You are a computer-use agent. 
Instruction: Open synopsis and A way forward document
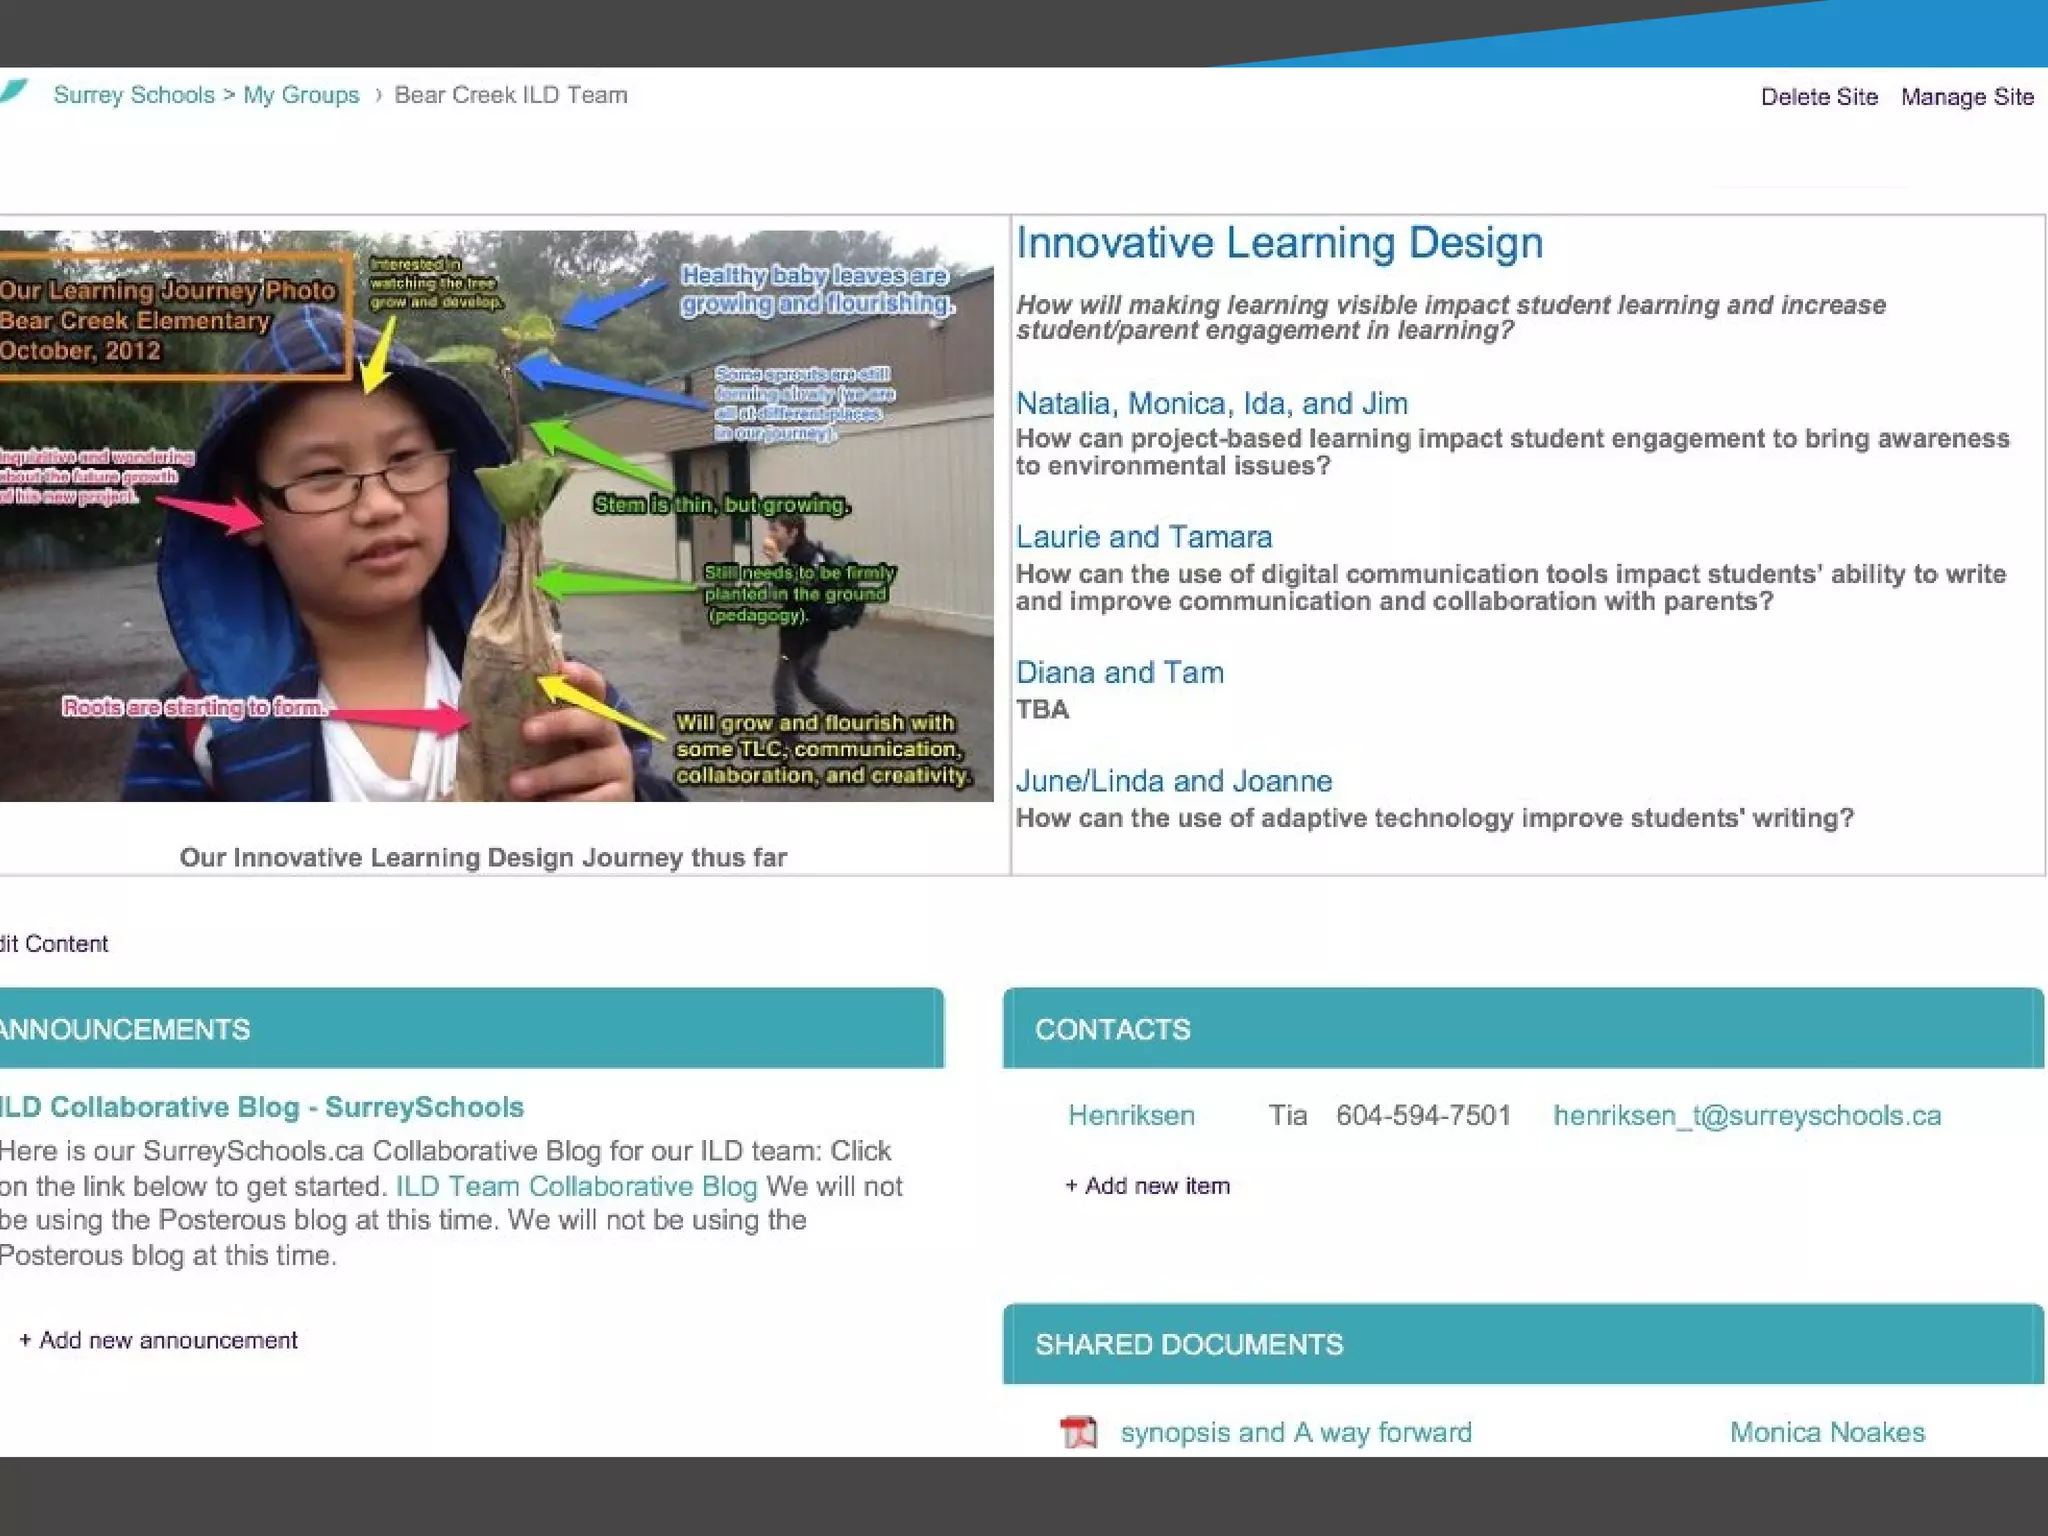1295,1432
